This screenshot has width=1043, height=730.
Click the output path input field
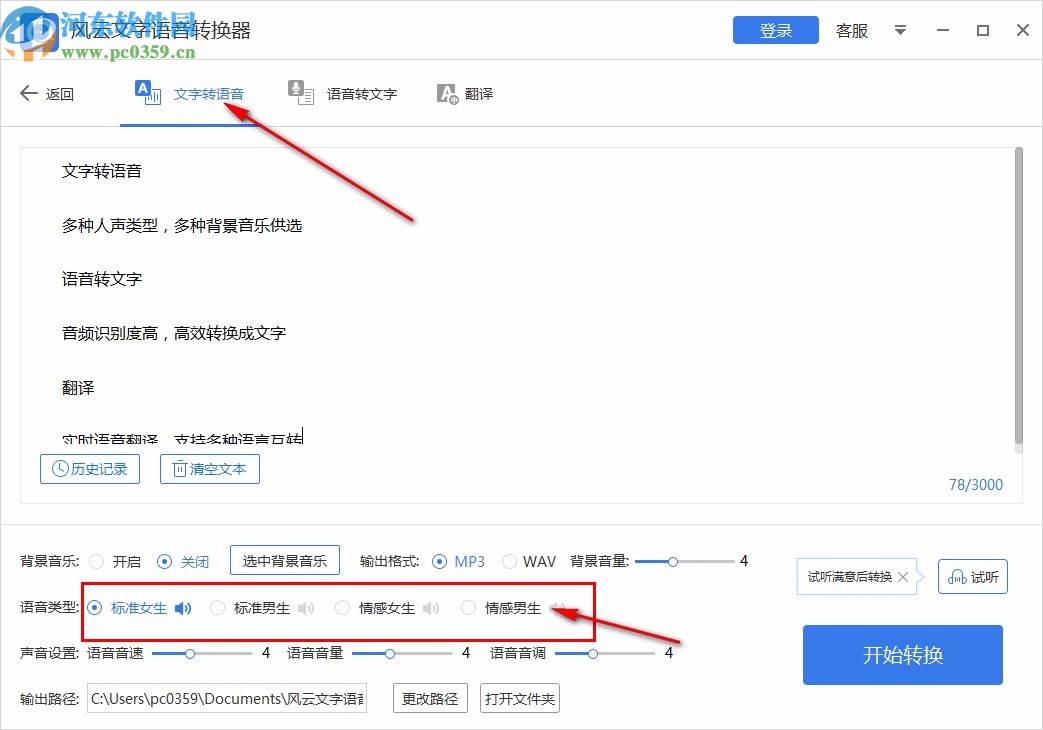[226, 698]
